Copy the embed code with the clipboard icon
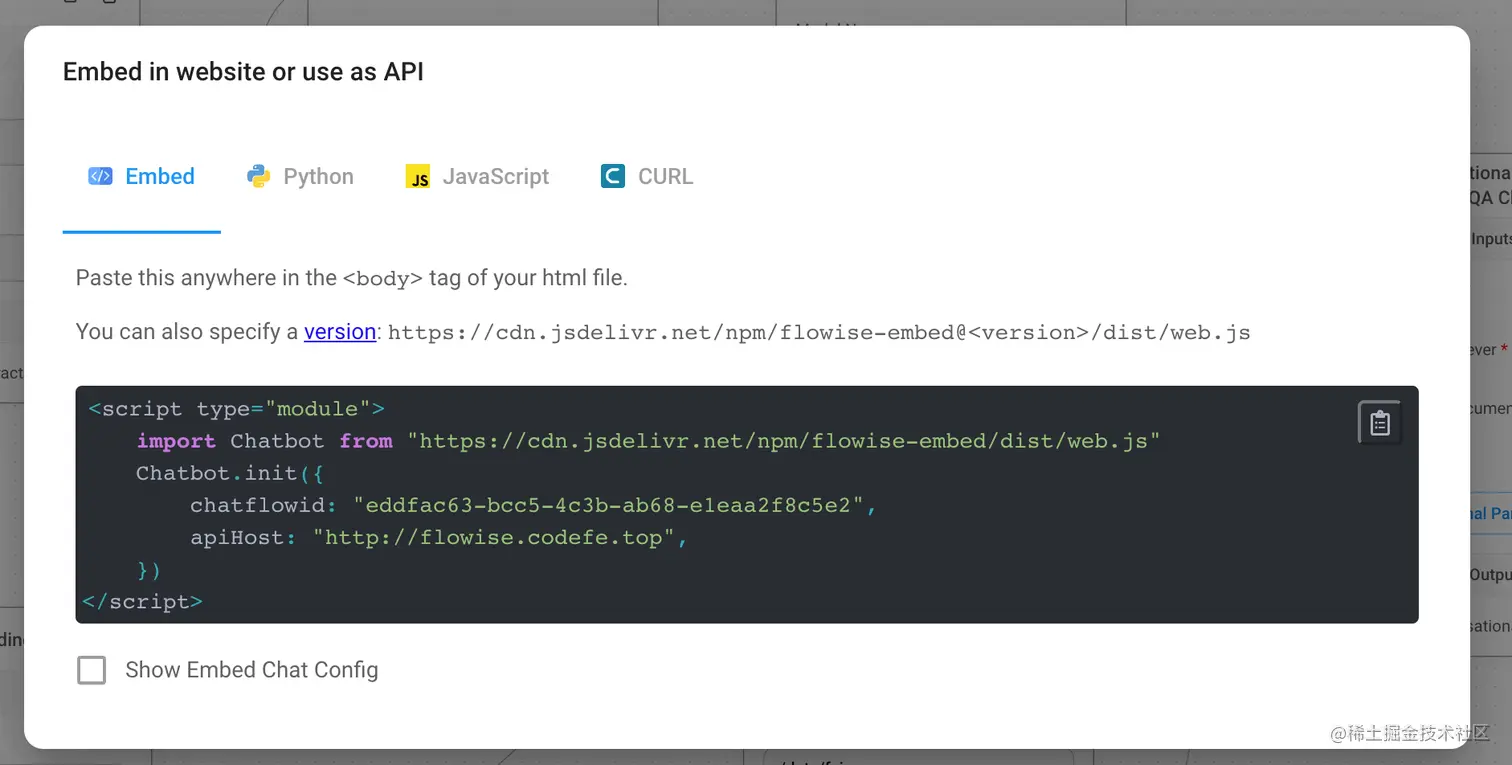The image size is (1512, 765). click(1380, 423)
